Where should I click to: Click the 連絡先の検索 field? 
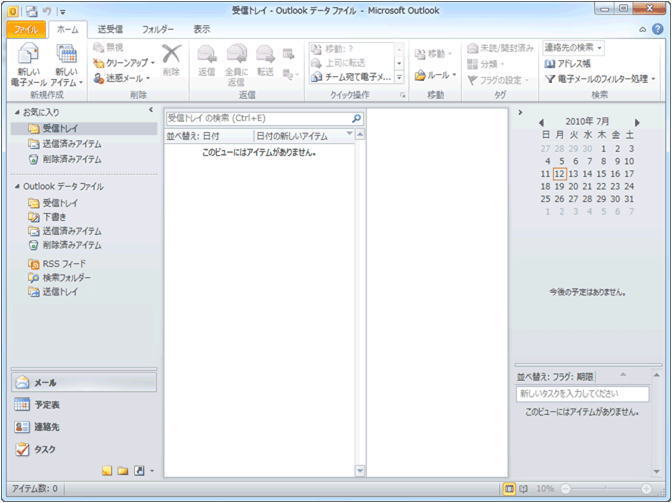[x=573, y=48]
